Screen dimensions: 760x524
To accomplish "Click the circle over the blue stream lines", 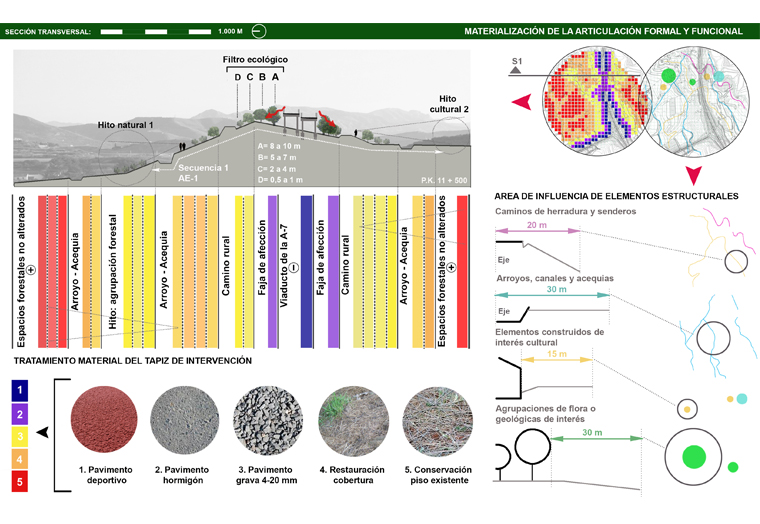I will pos(713,338).
